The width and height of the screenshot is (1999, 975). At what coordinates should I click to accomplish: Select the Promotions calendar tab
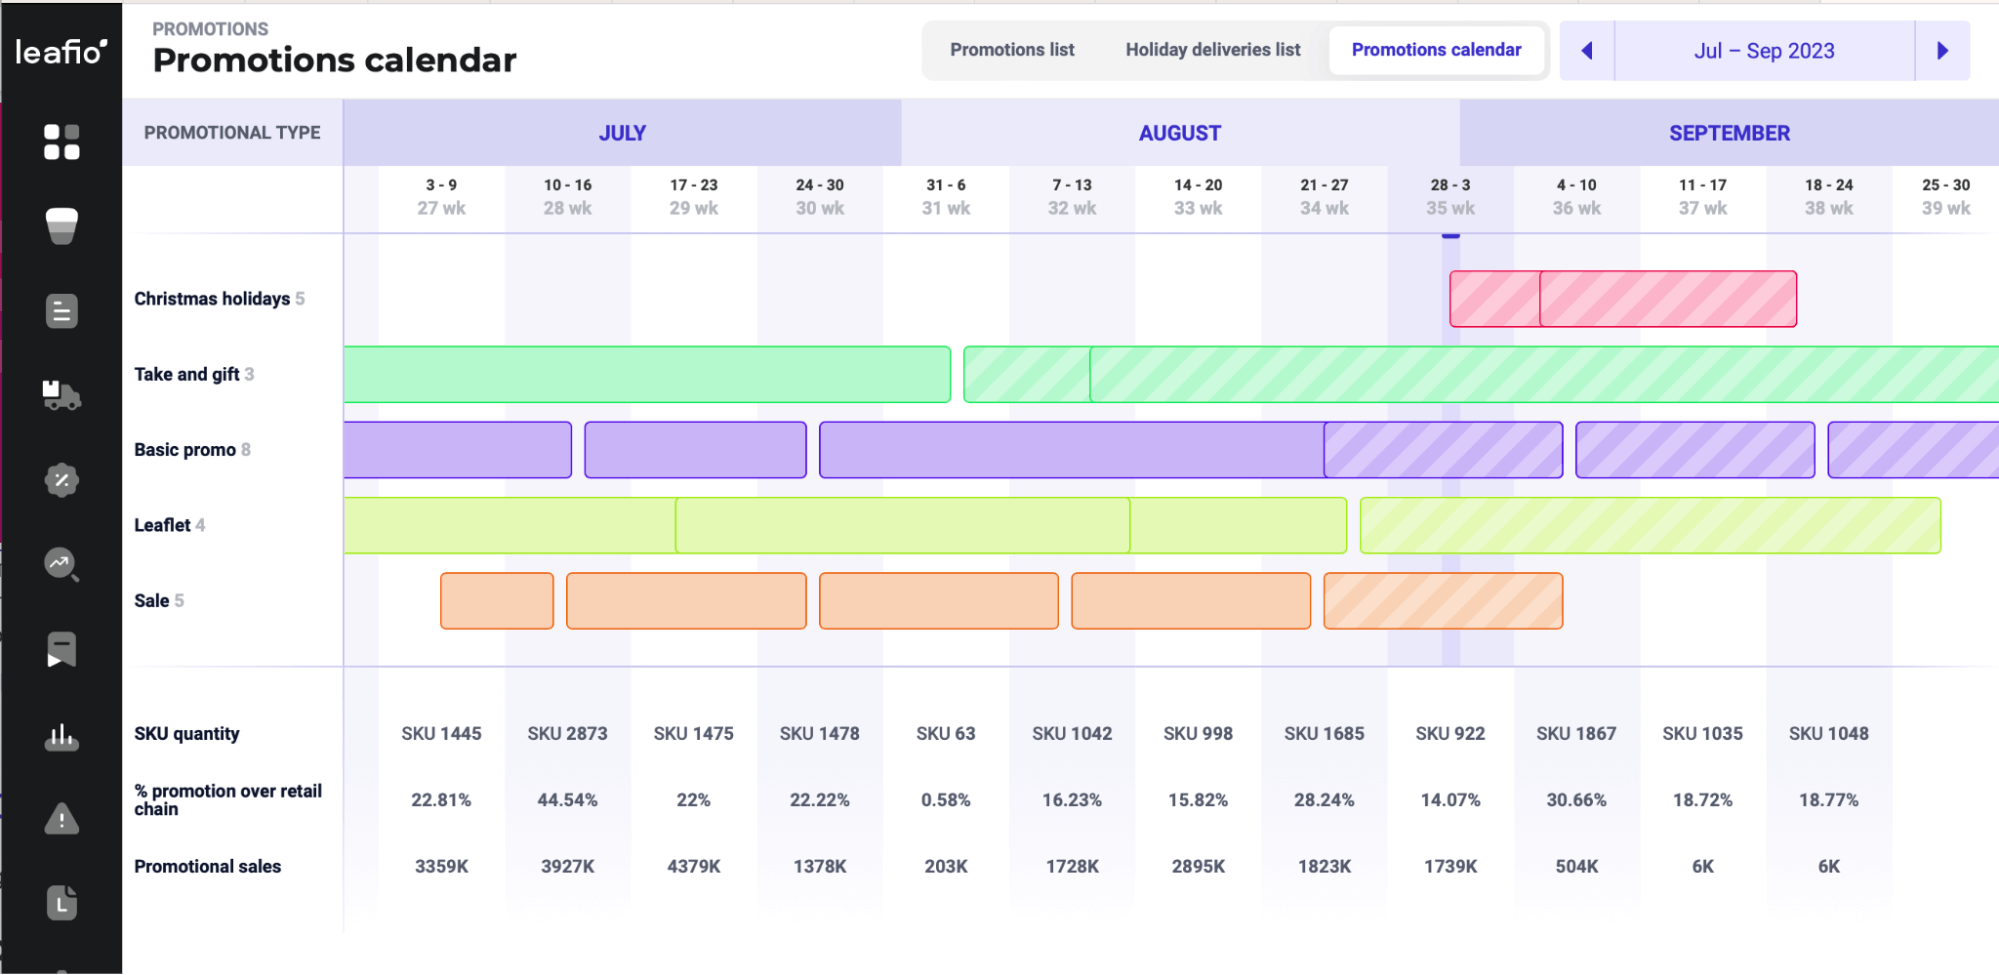click(x=1437, y=50)
